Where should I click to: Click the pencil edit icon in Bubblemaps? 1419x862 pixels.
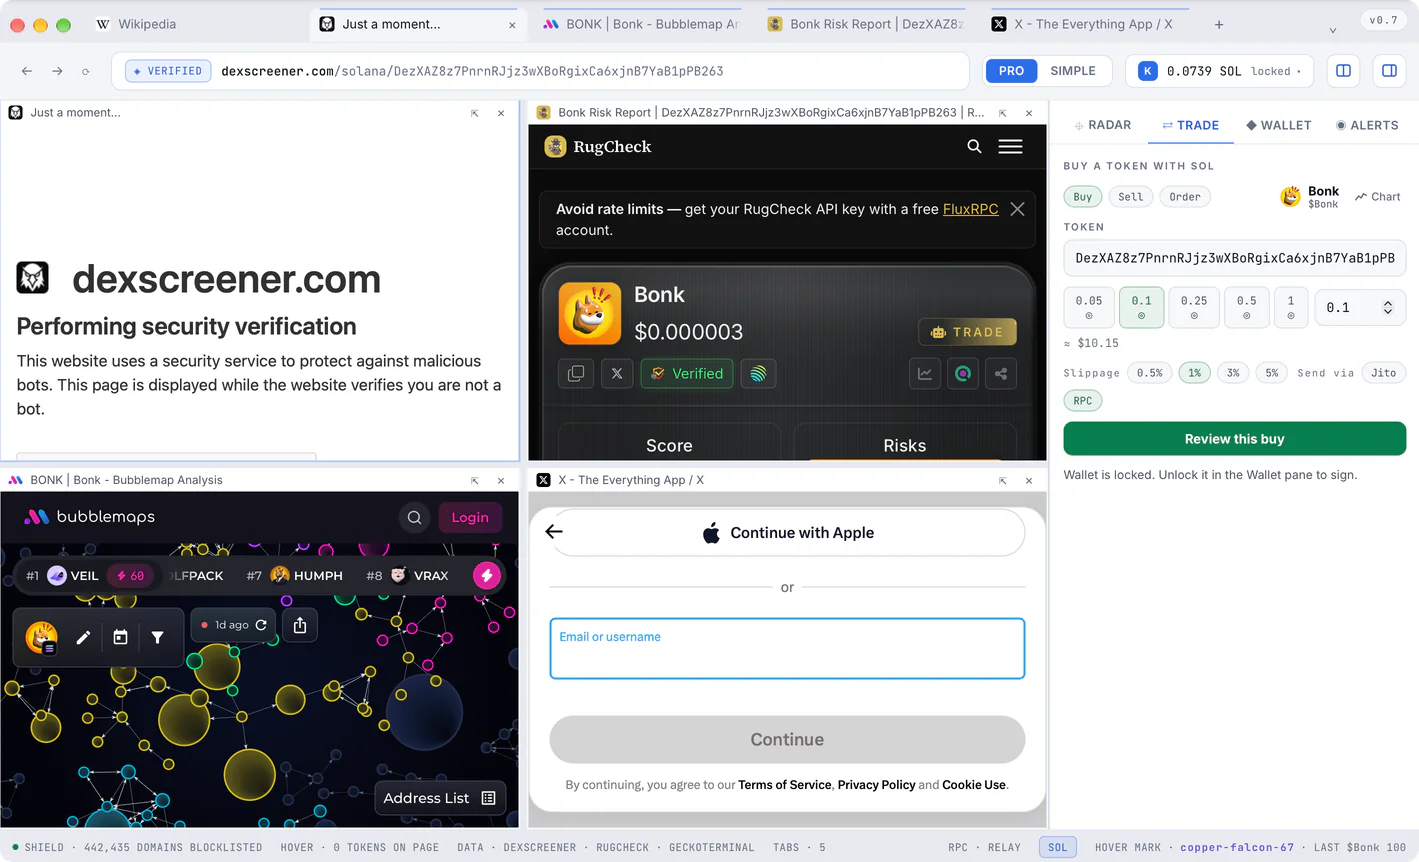pyautogui.click(x=83, y=637)
